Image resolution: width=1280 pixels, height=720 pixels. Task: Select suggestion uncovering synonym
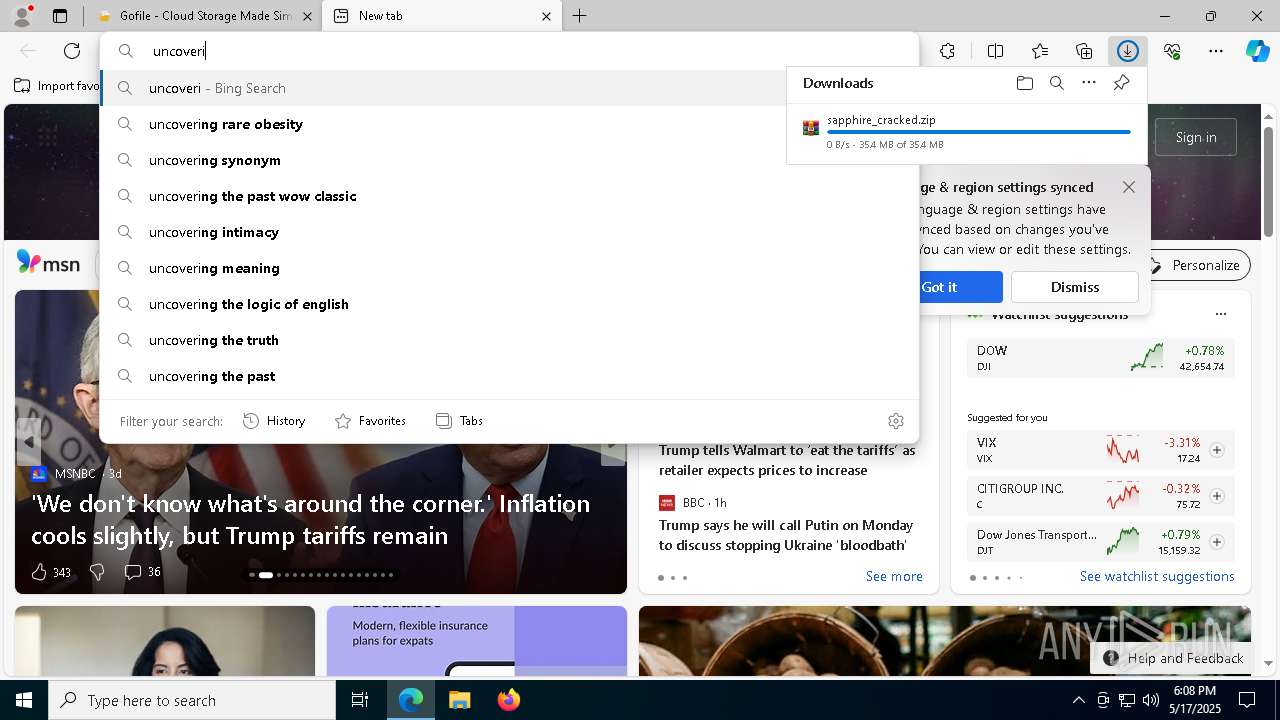[509, 160]
